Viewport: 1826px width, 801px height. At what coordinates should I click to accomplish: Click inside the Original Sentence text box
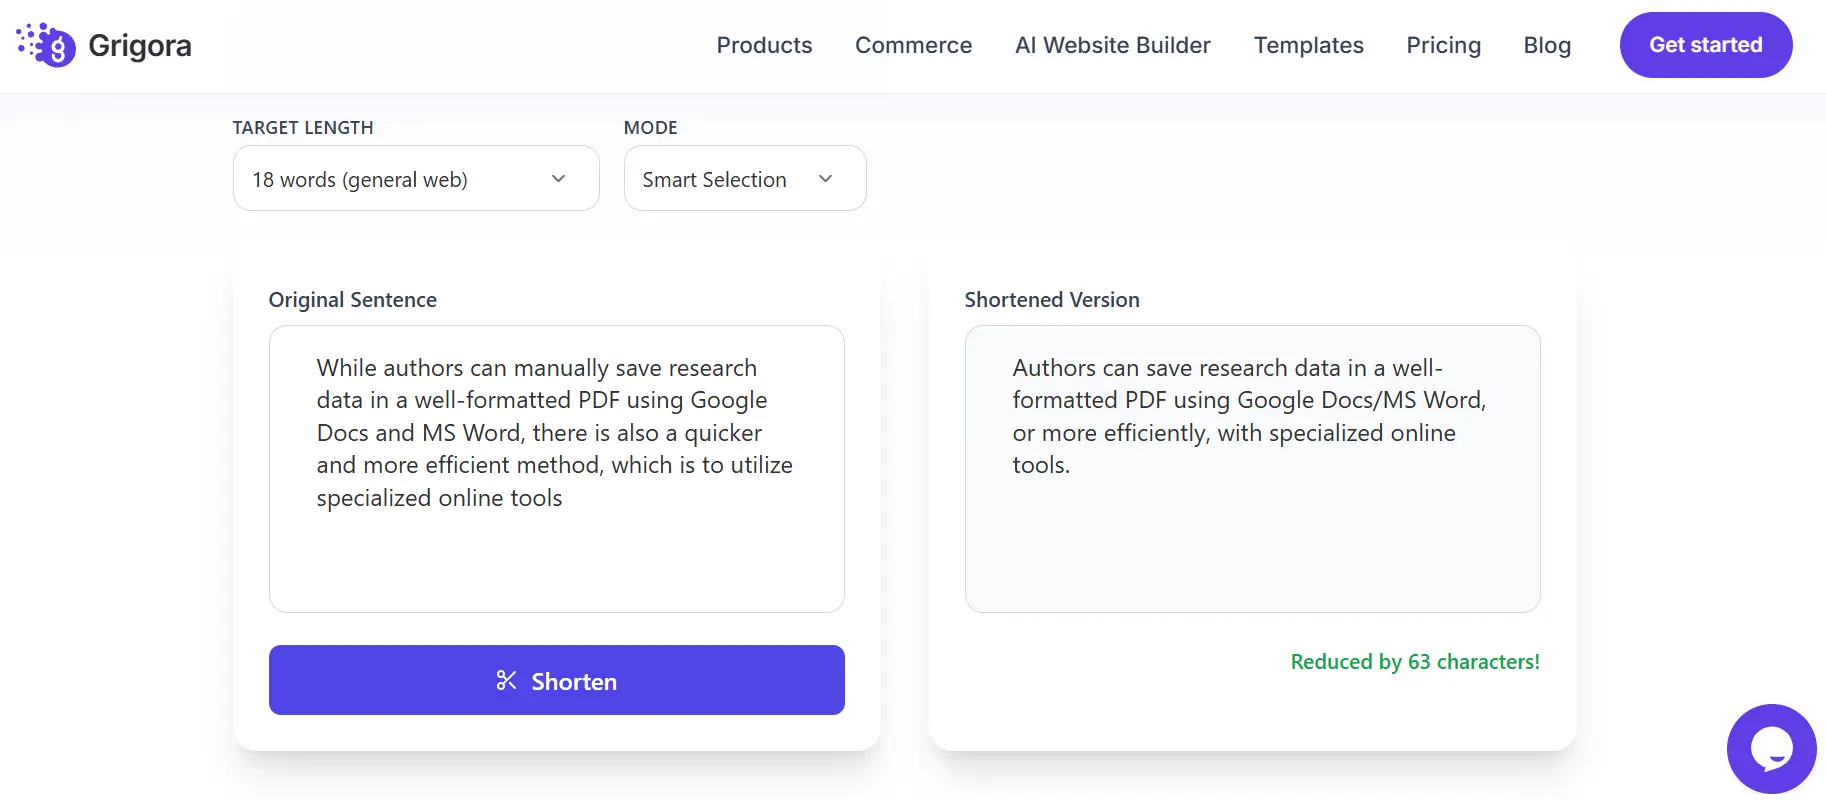[x=557, y=469]
